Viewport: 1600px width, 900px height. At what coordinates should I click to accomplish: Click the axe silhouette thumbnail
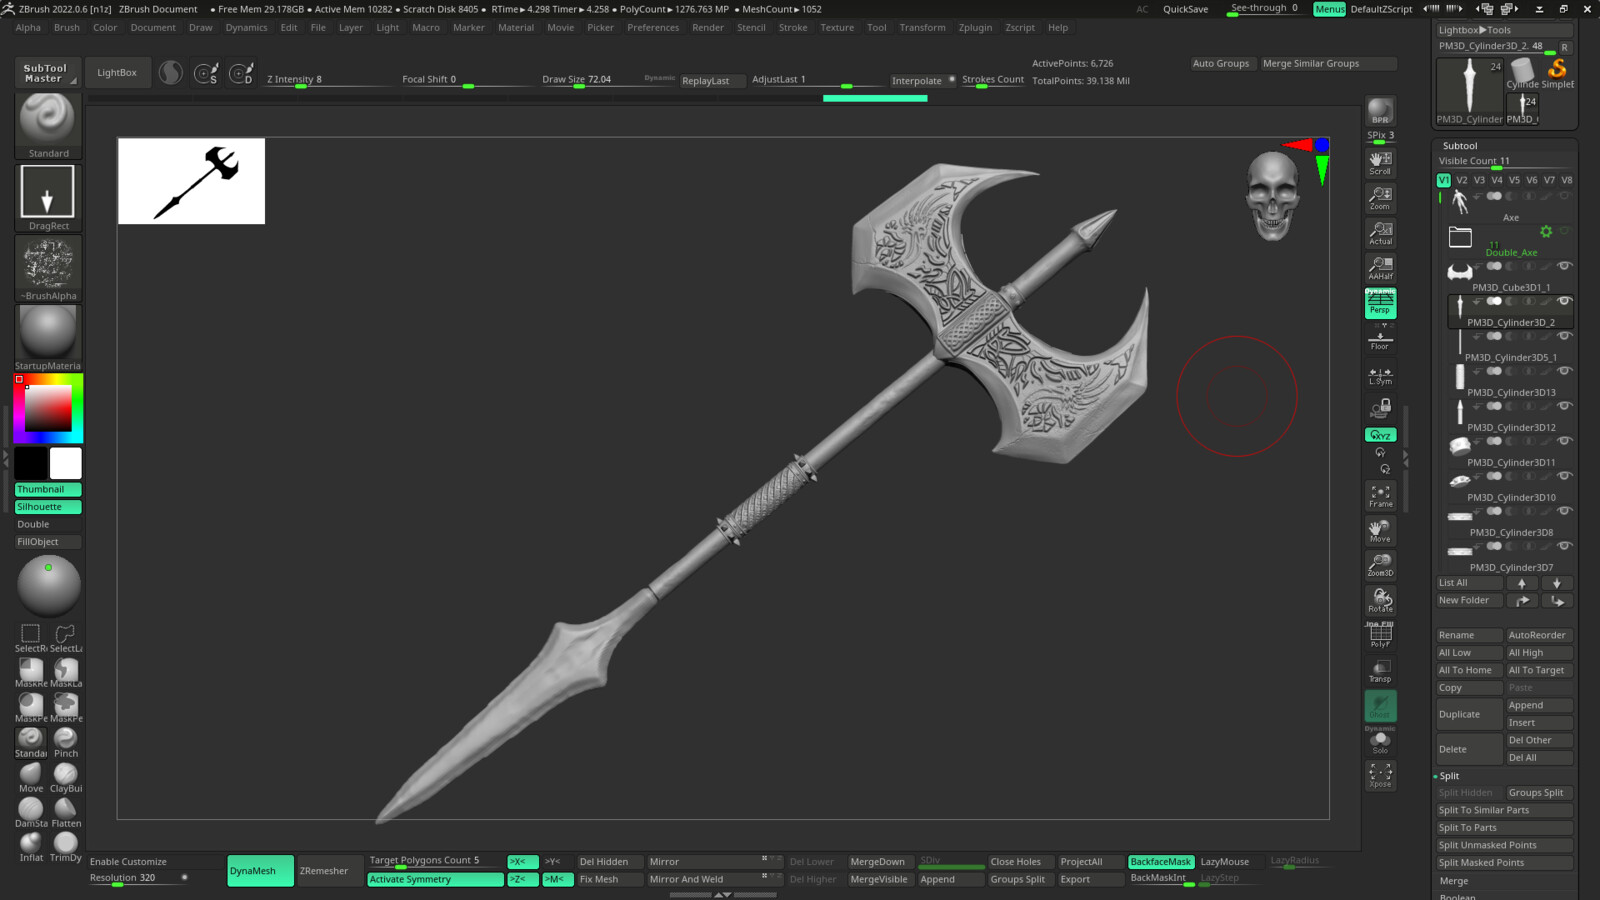191,181
